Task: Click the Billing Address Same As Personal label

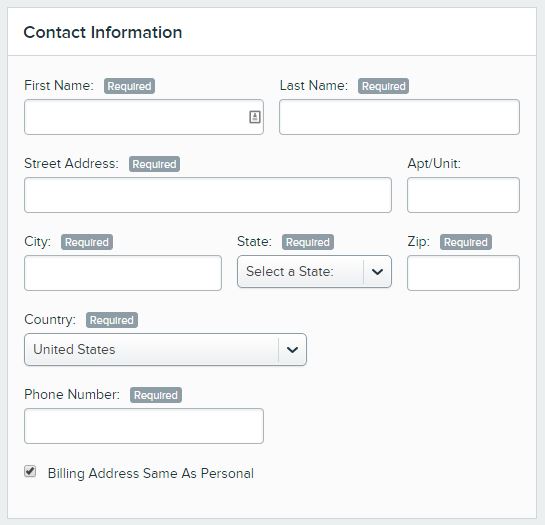Action: (151, 474)
